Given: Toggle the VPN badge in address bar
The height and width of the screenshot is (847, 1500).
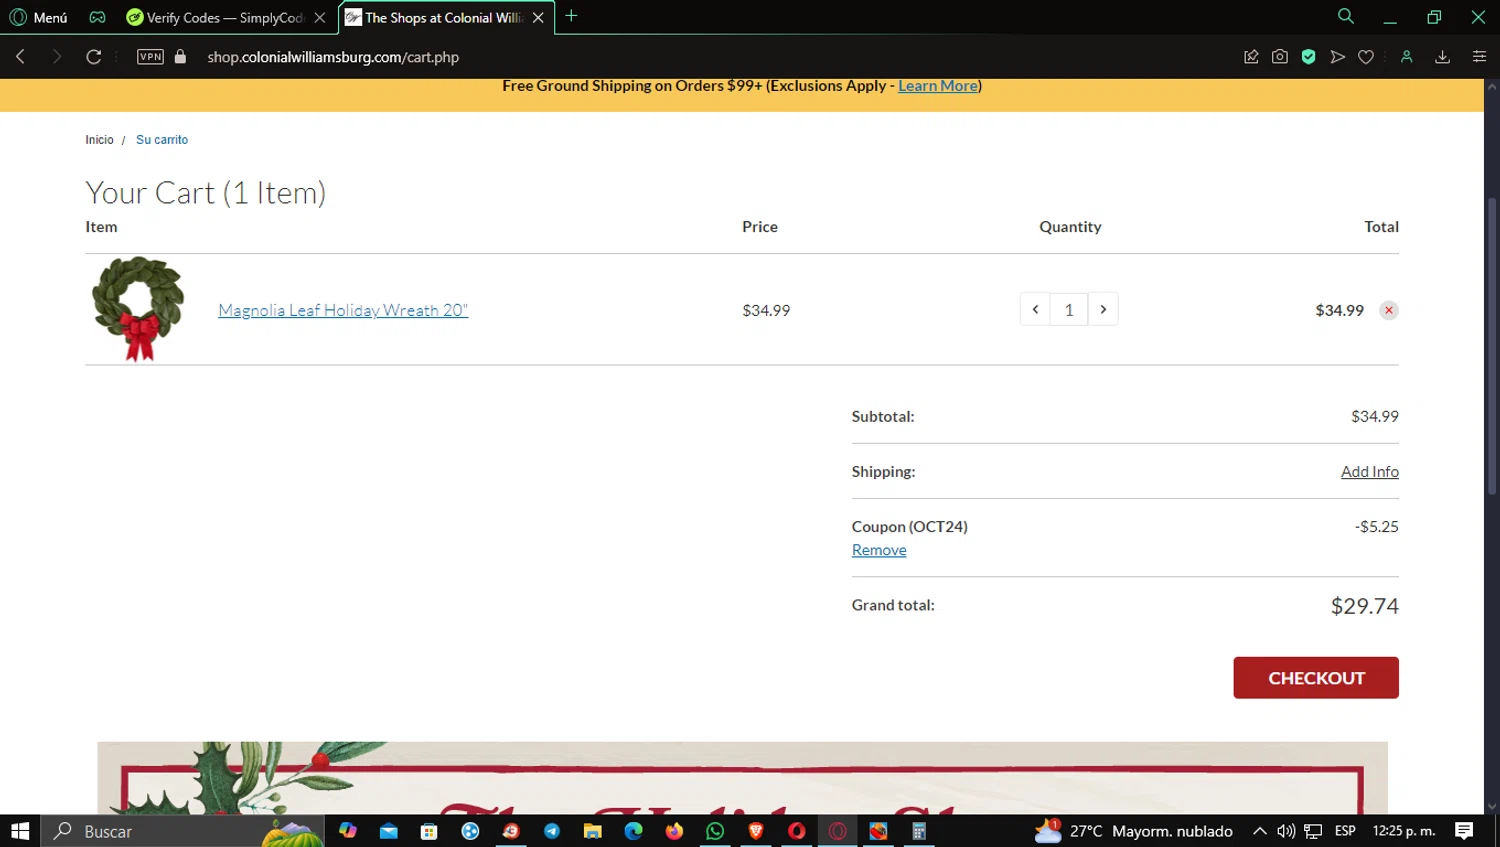Looking at the screenshot, I should (150, 57).
